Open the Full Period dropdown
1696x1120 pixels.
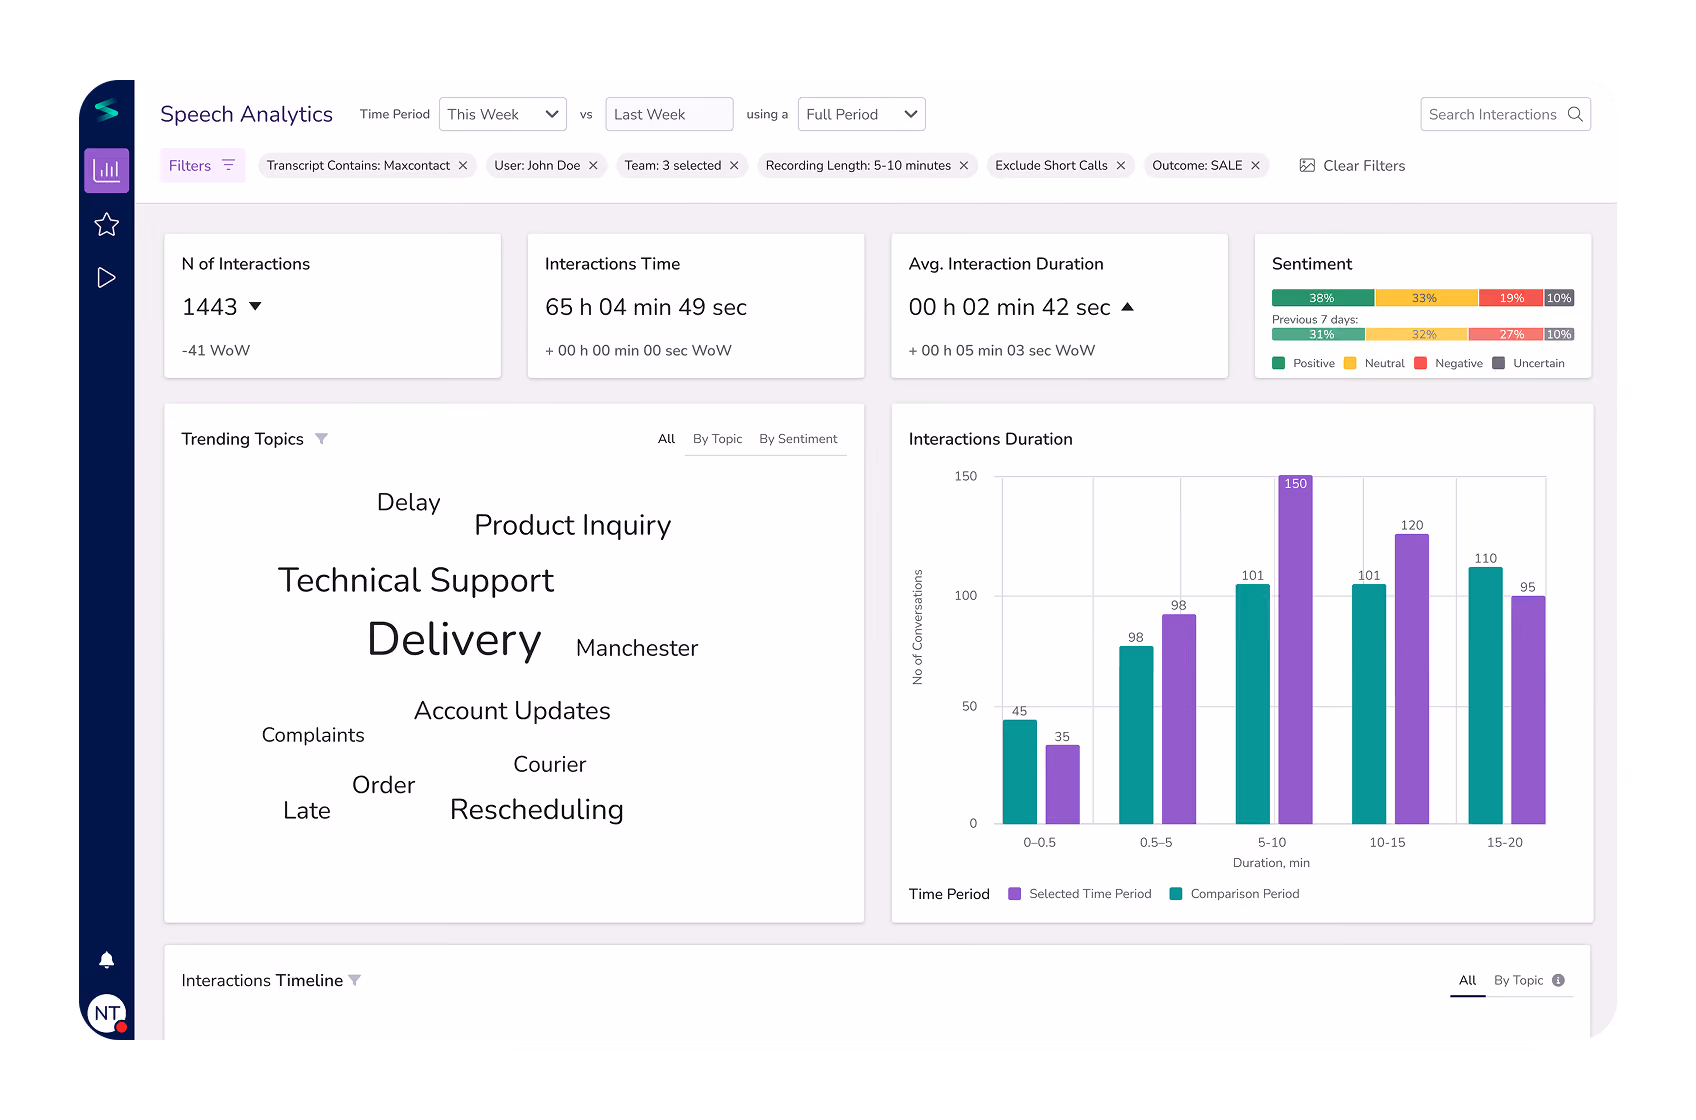coord(862,114)
